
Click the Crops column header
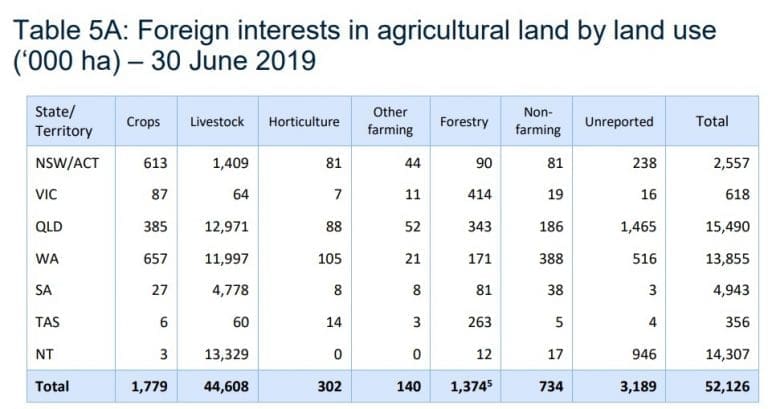tap(143, 121)
